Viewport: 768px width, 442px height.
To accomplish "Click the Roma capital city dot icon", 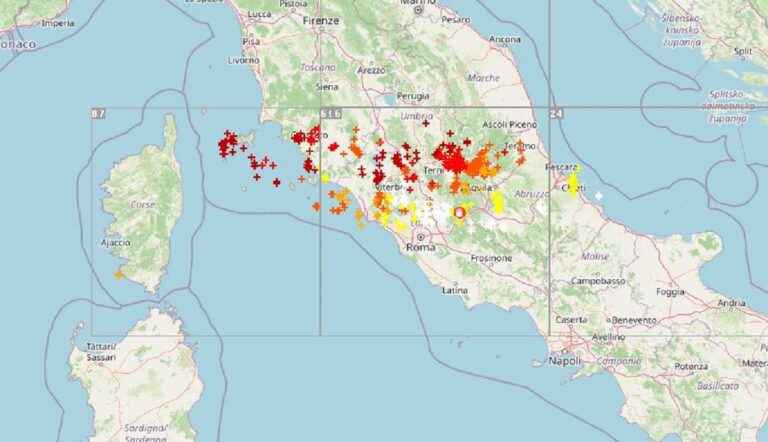I will (x=421, y=237).
